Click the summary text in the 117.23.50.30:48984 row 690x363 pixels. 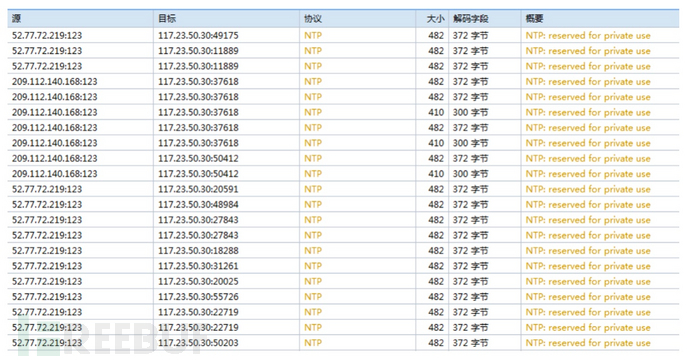coord(588,205)
